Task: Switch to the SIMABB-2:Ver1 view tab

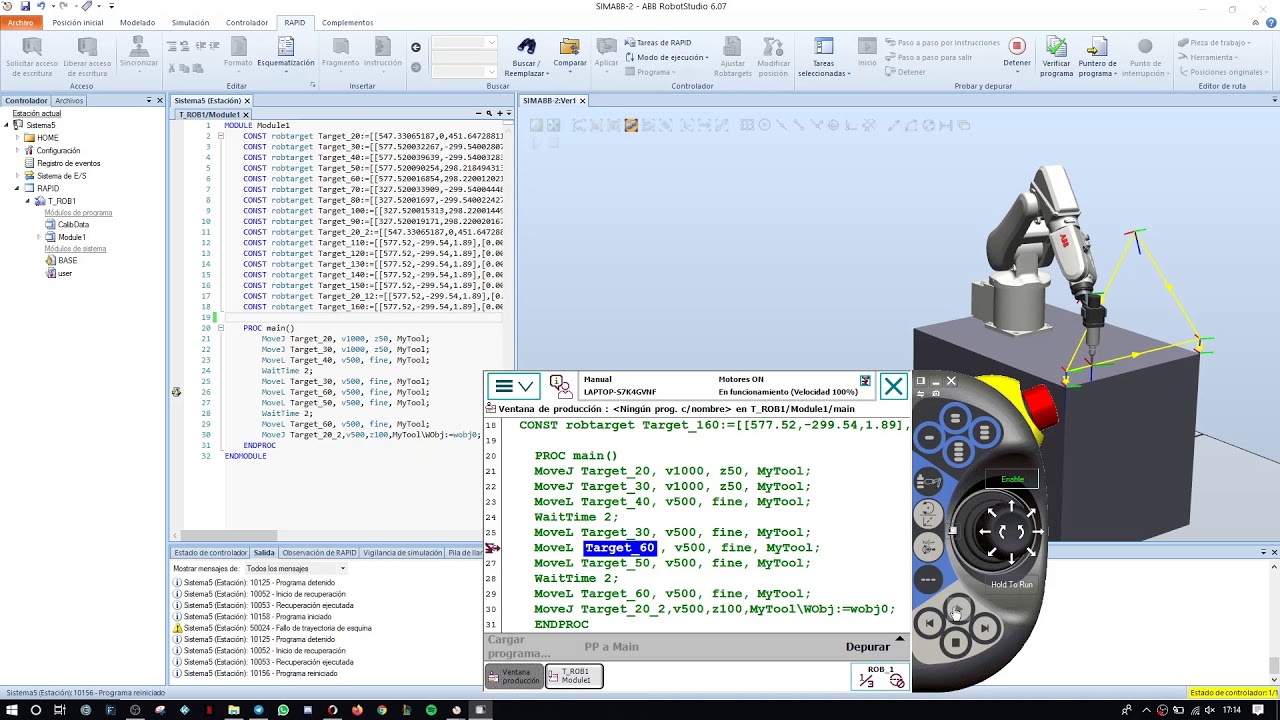Action: tap(549, 100)
